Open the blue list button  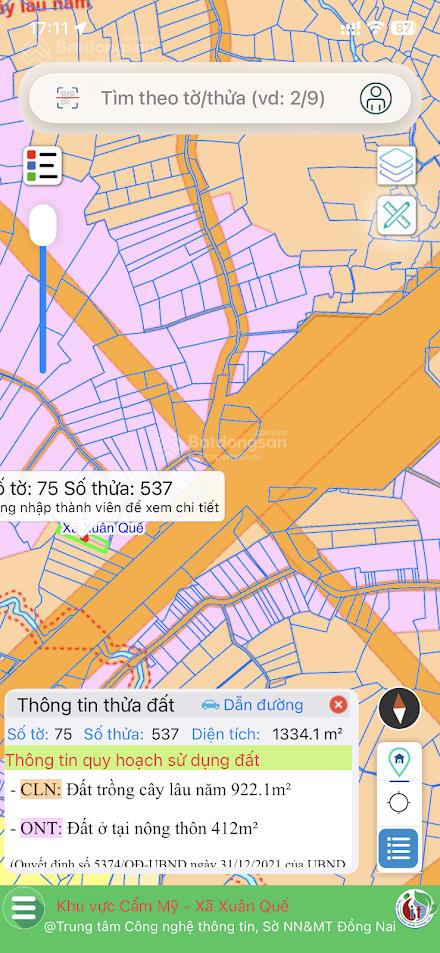point(398,848)
